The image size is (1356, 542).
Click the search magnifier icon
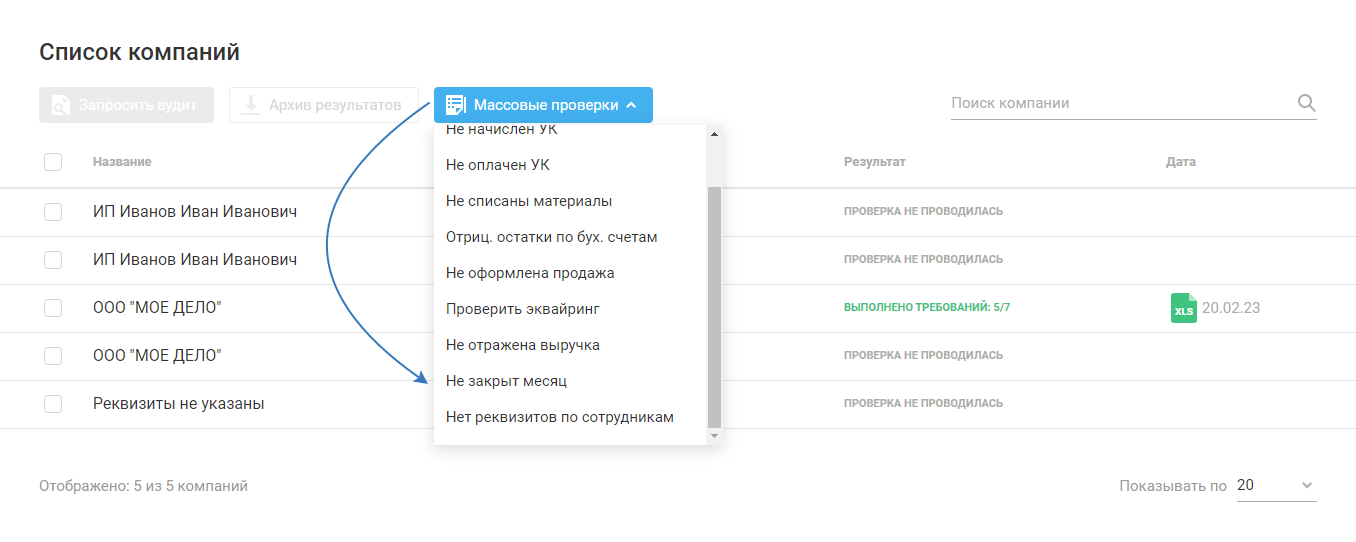(1306, 103)
